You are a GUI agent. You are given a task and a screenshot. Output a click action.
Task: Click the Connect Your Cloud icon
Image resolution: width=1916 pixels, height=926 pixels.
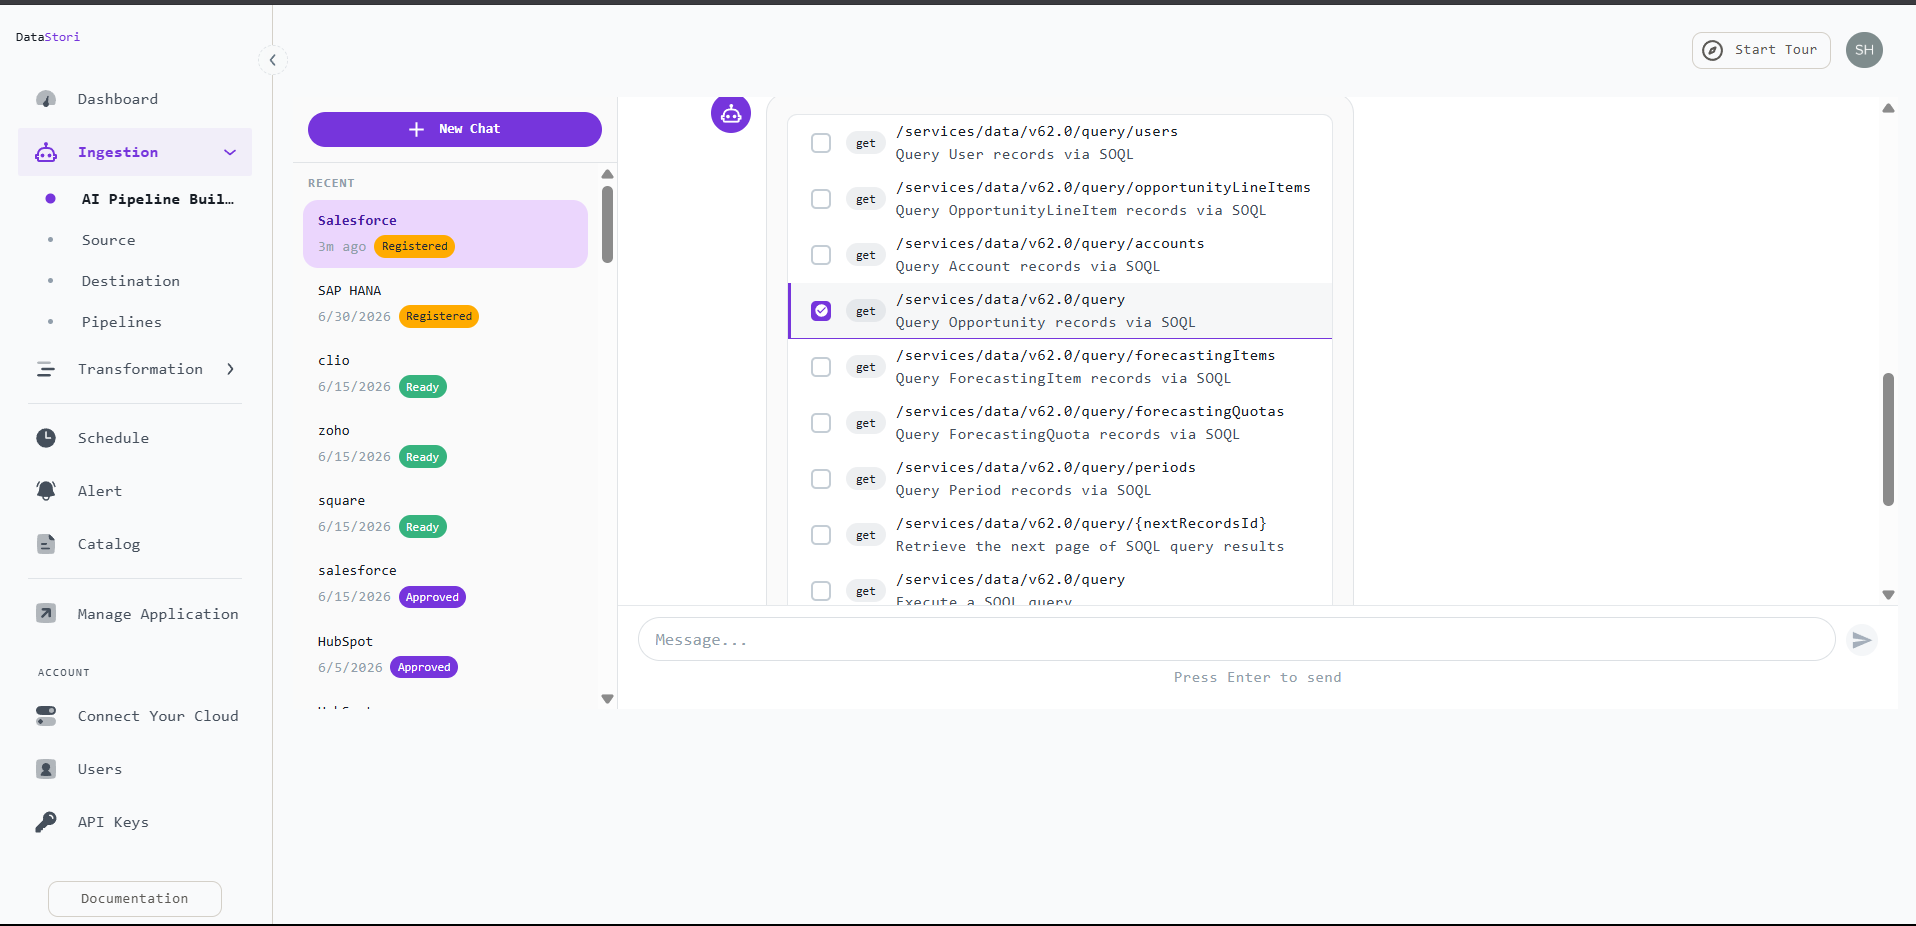[46, 716]
